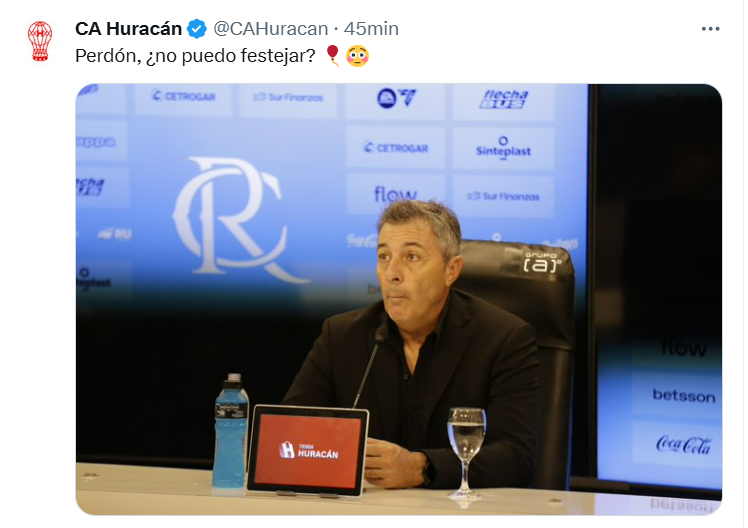Open the CA Huracán profile avatar
The image size is (748, 528).
click(40, 41)
